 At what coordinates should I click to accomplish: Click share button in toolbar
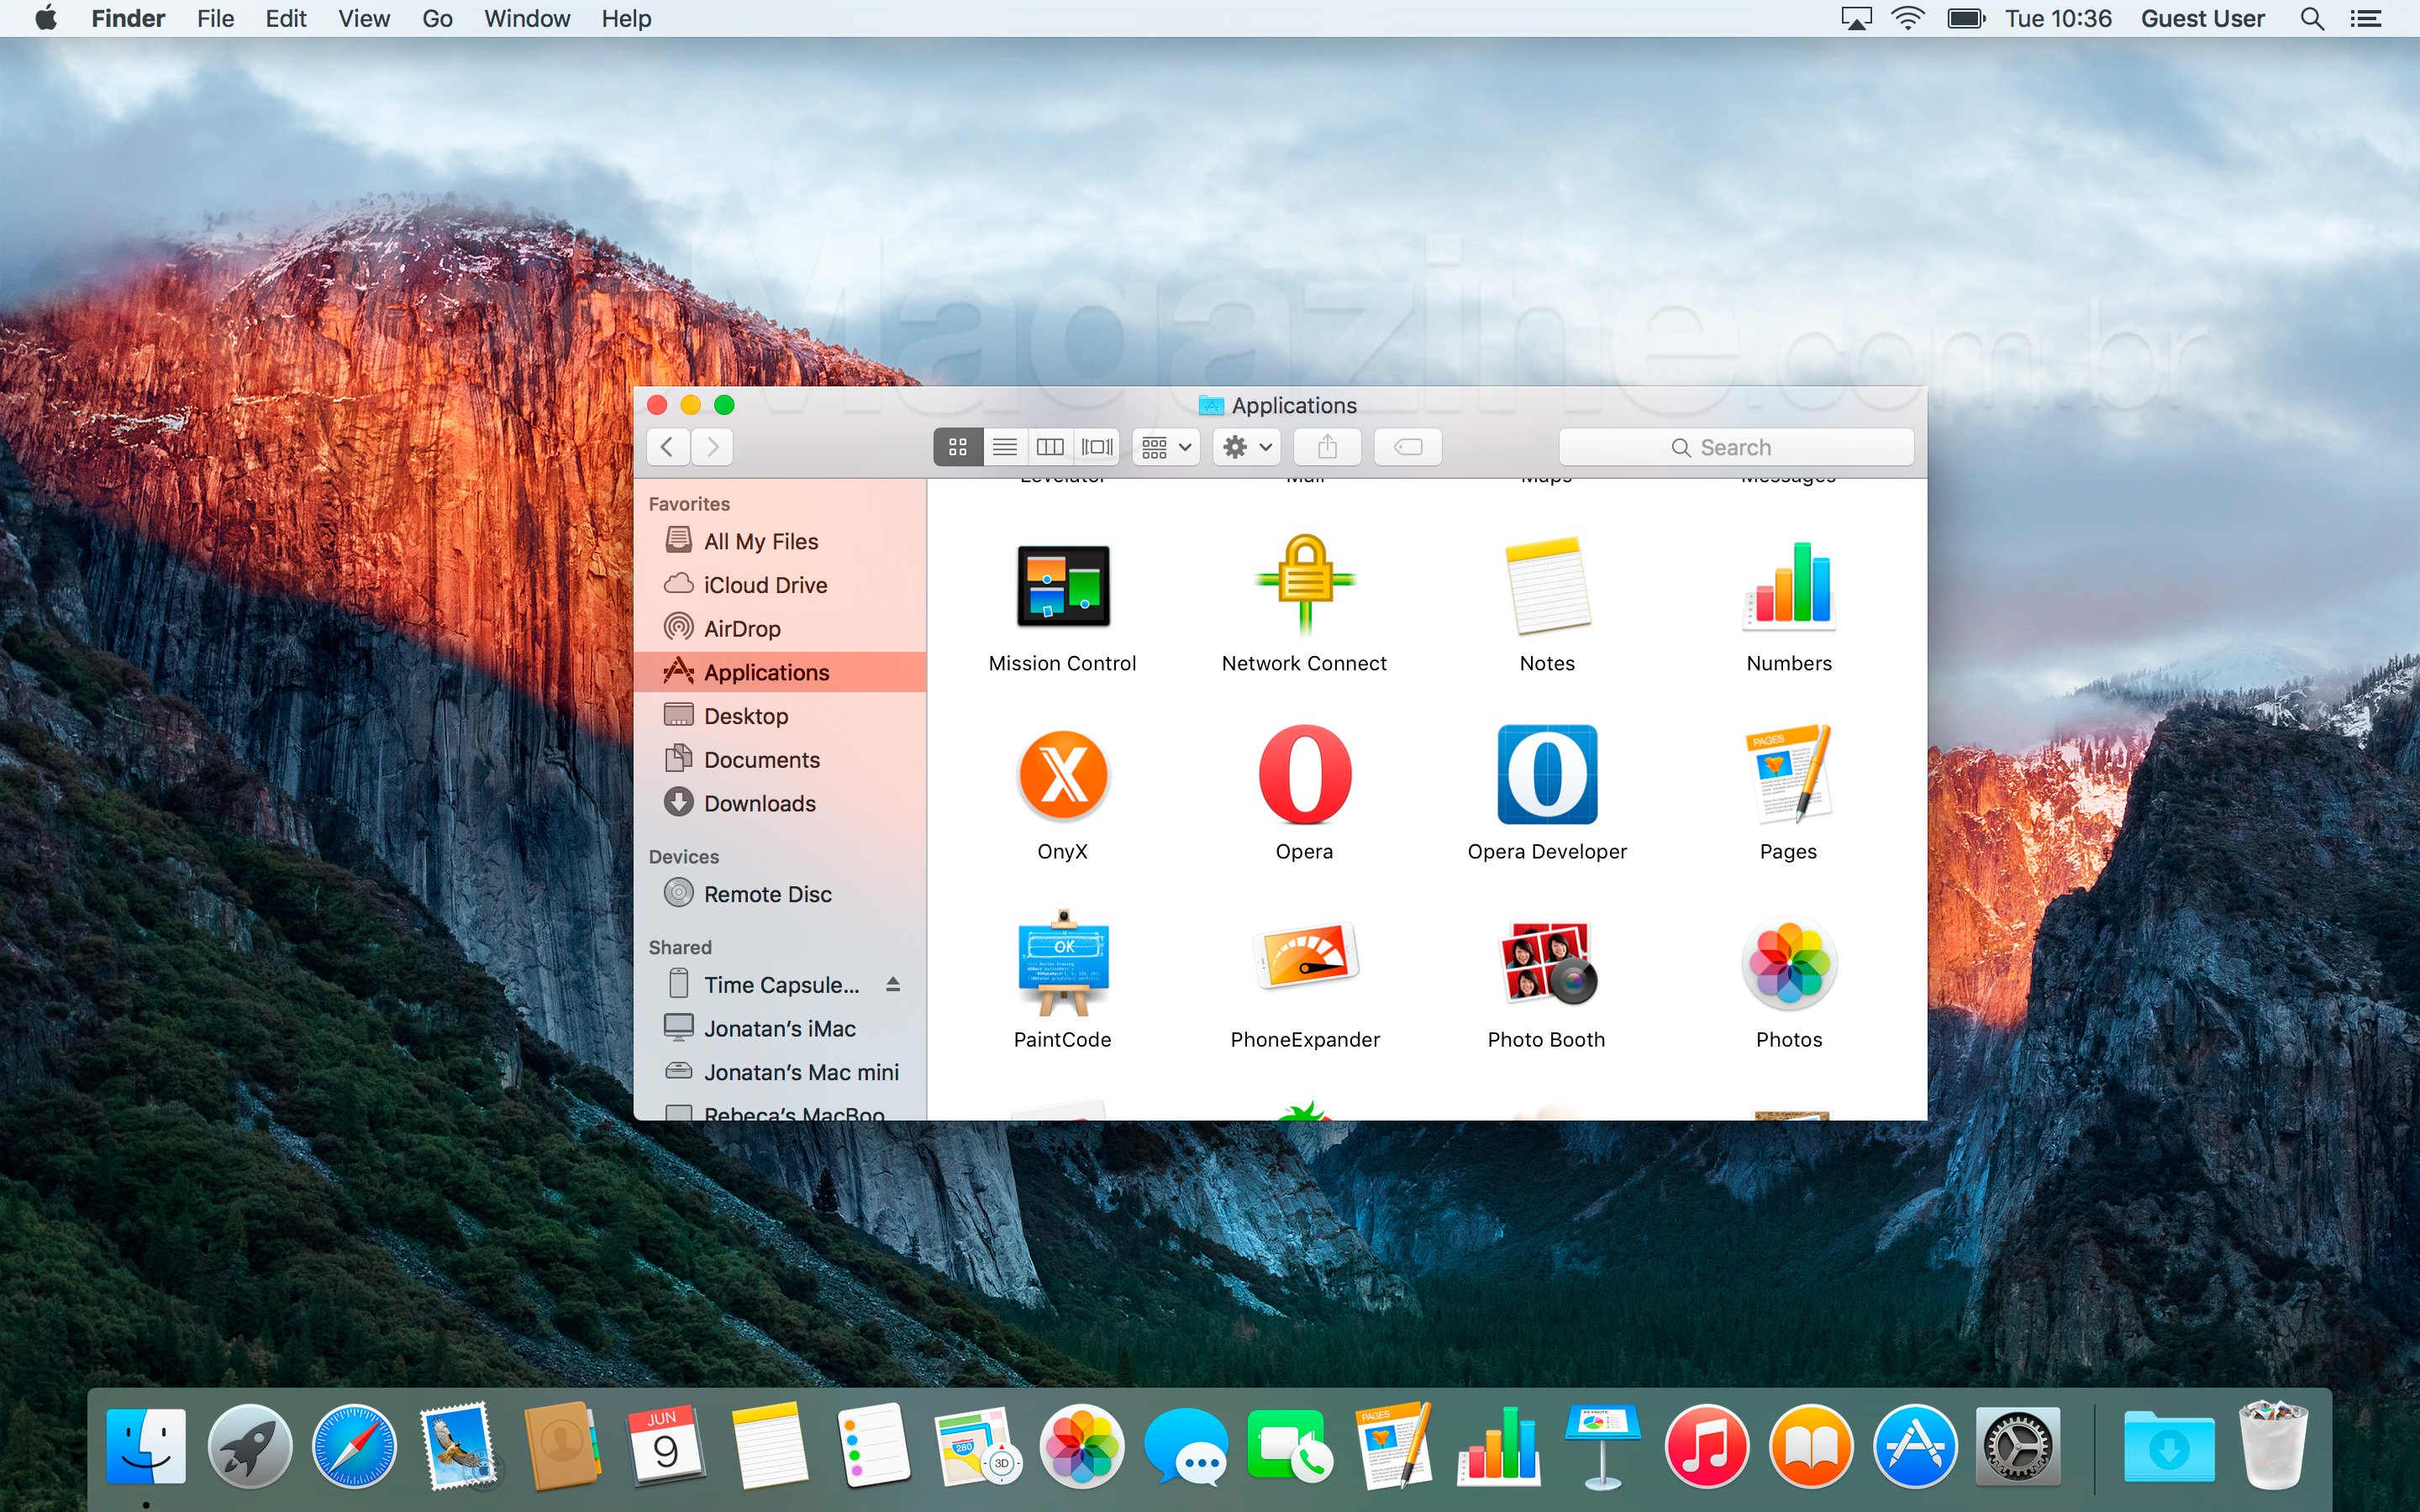[1328, 448]
